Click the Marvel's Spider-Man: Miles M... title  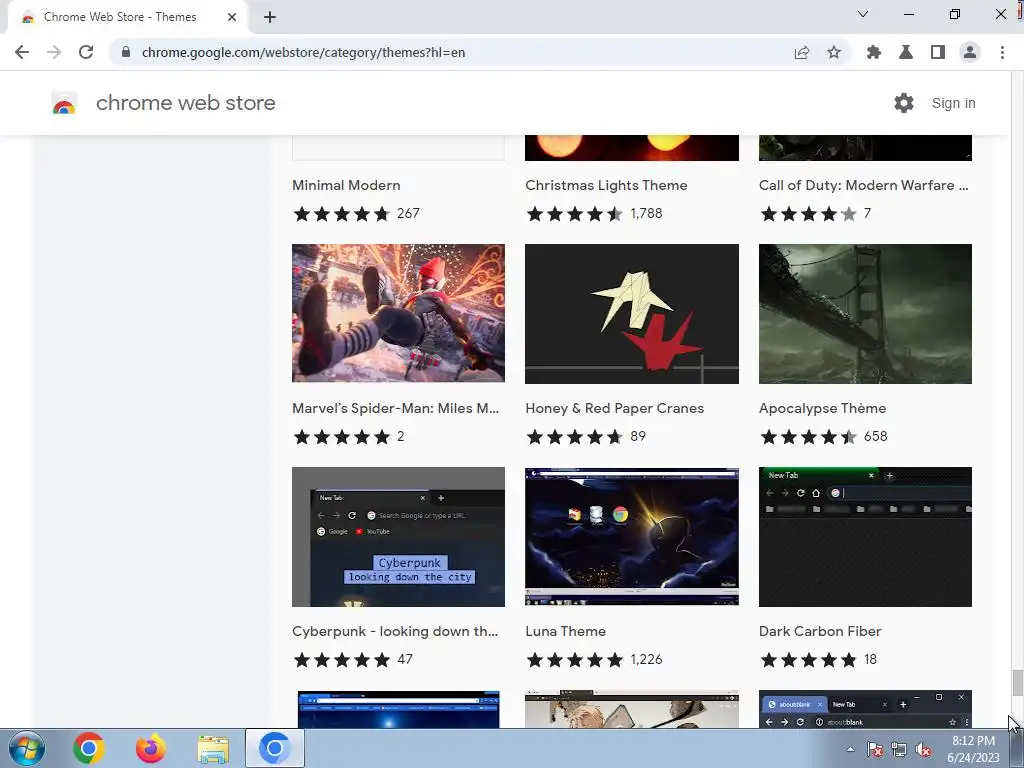click(x=395, y=408)
